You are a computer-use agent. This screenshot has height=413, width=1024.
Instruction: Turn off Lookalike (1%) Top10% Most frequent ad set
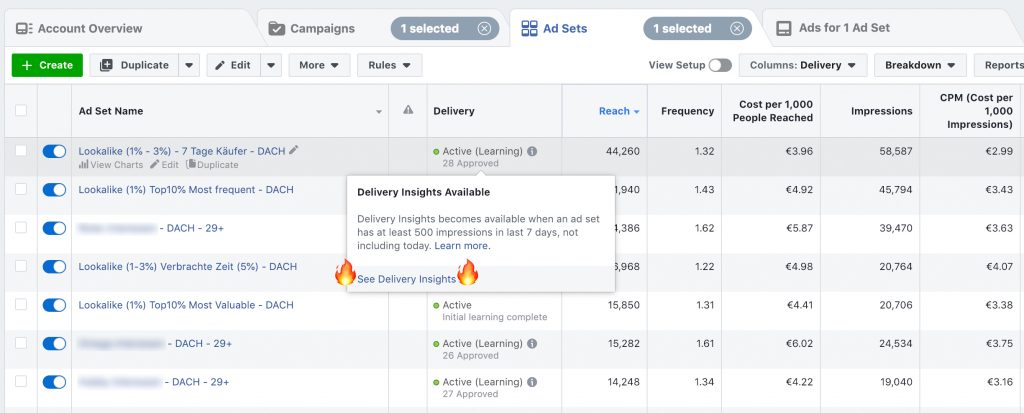pyautogui.click(x=54, y=190)
